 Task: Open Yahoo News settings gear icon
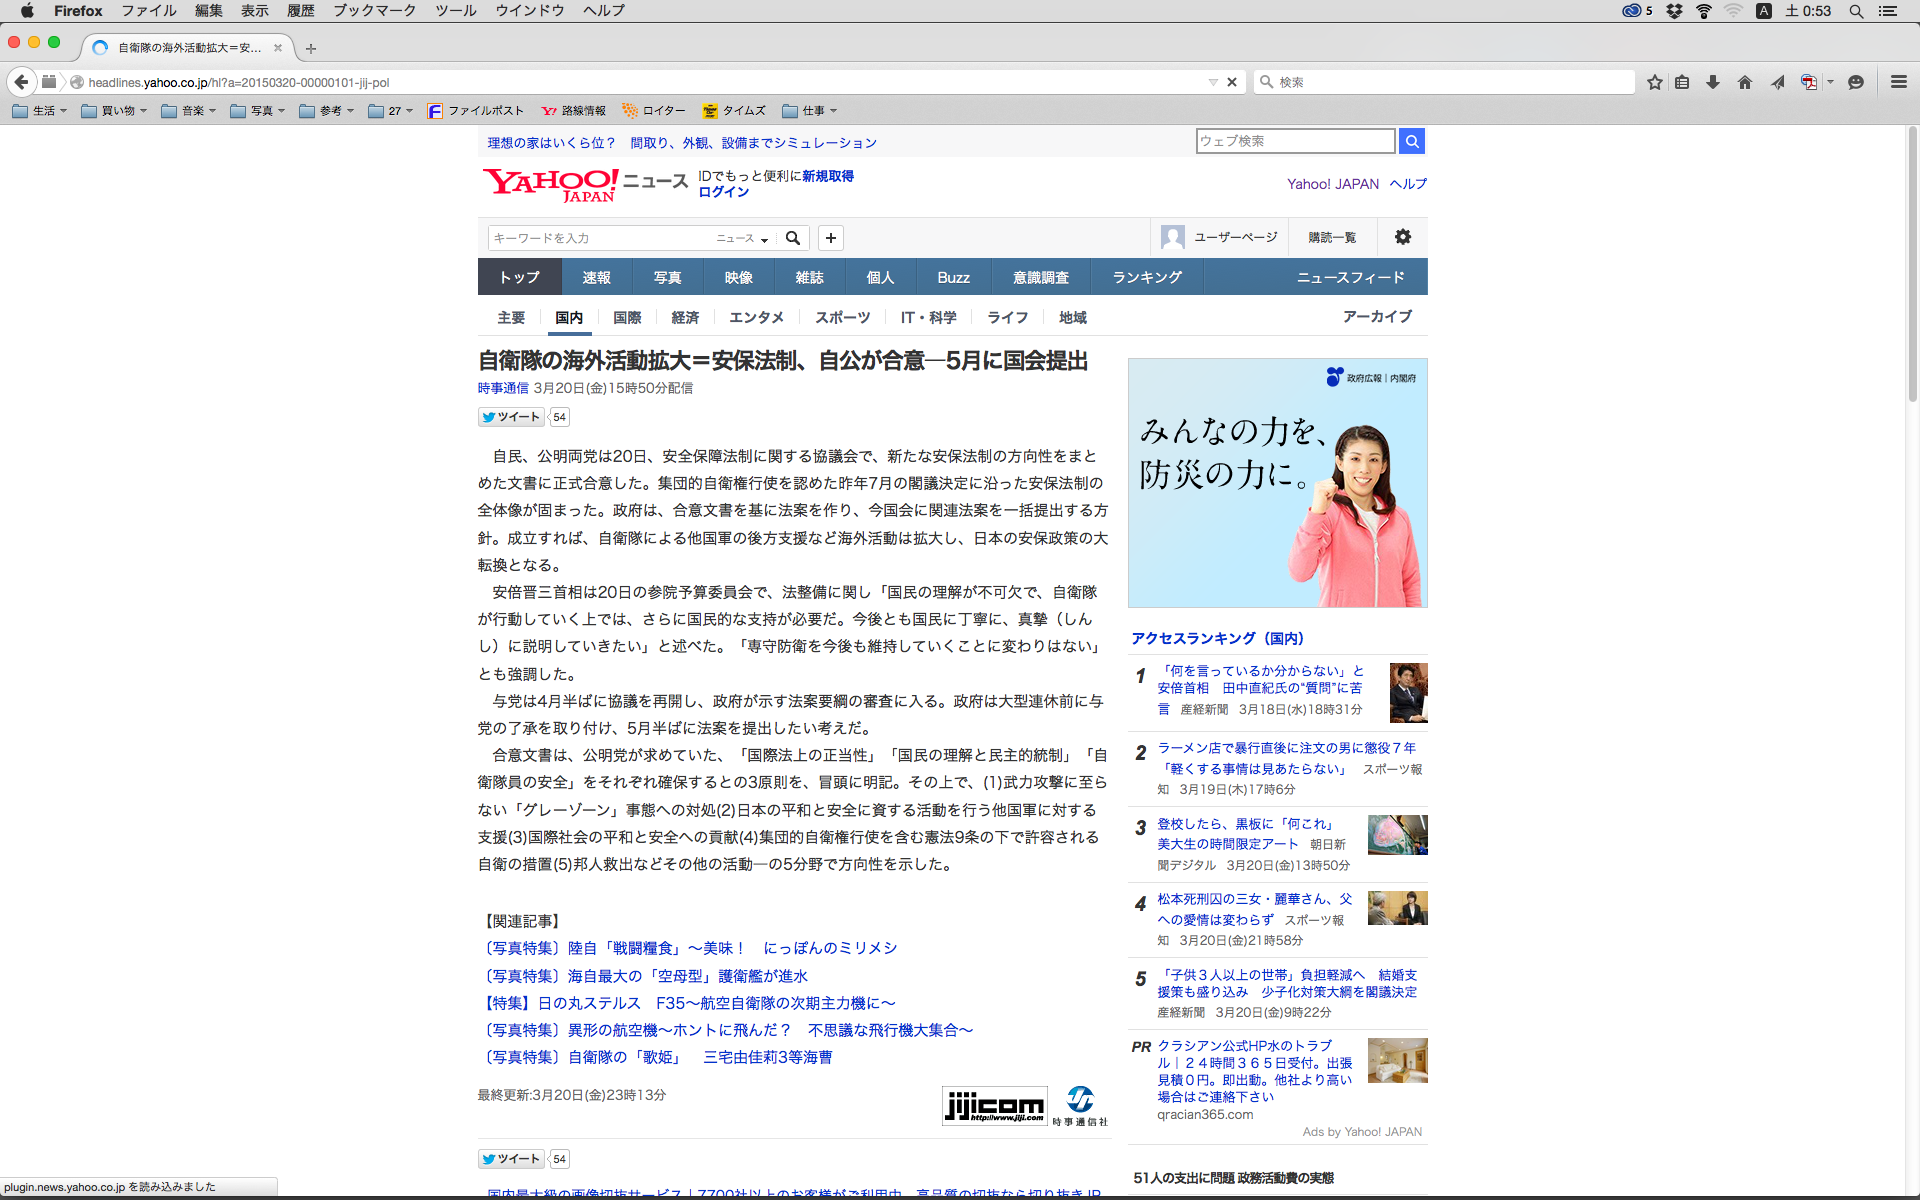pyautogui.click(x=1403, y=237)
